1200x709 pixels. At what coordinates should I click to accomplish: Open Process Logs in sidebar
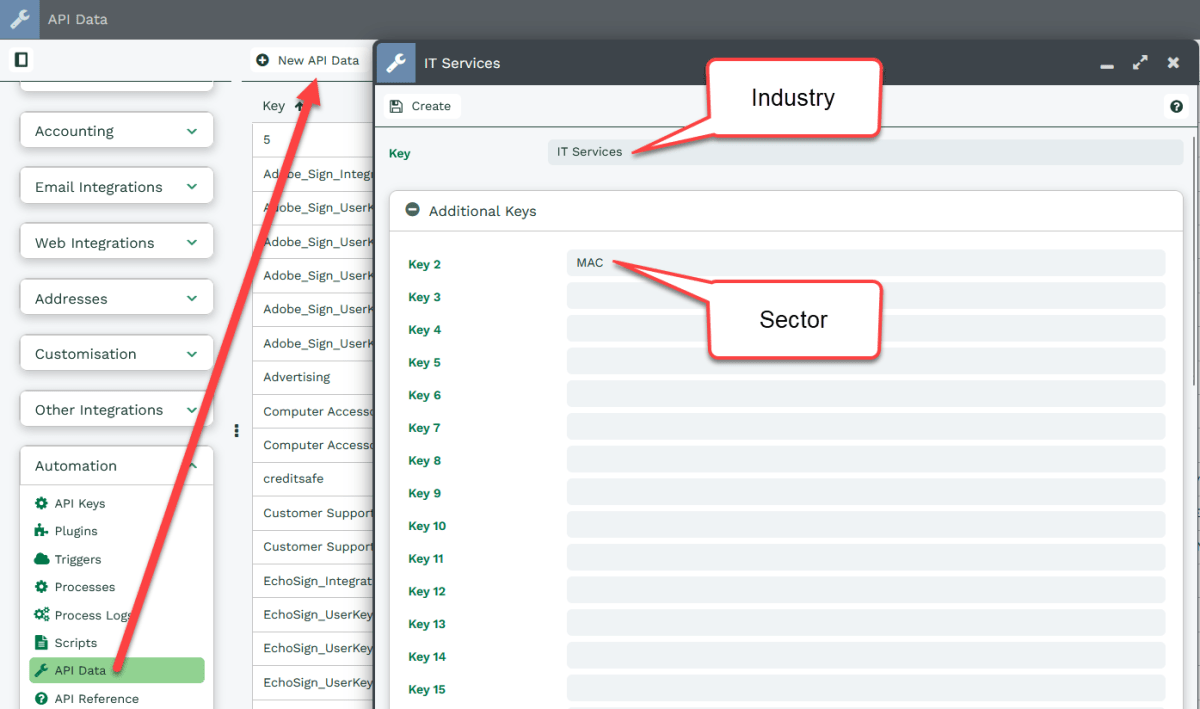[x=90, y=615]
